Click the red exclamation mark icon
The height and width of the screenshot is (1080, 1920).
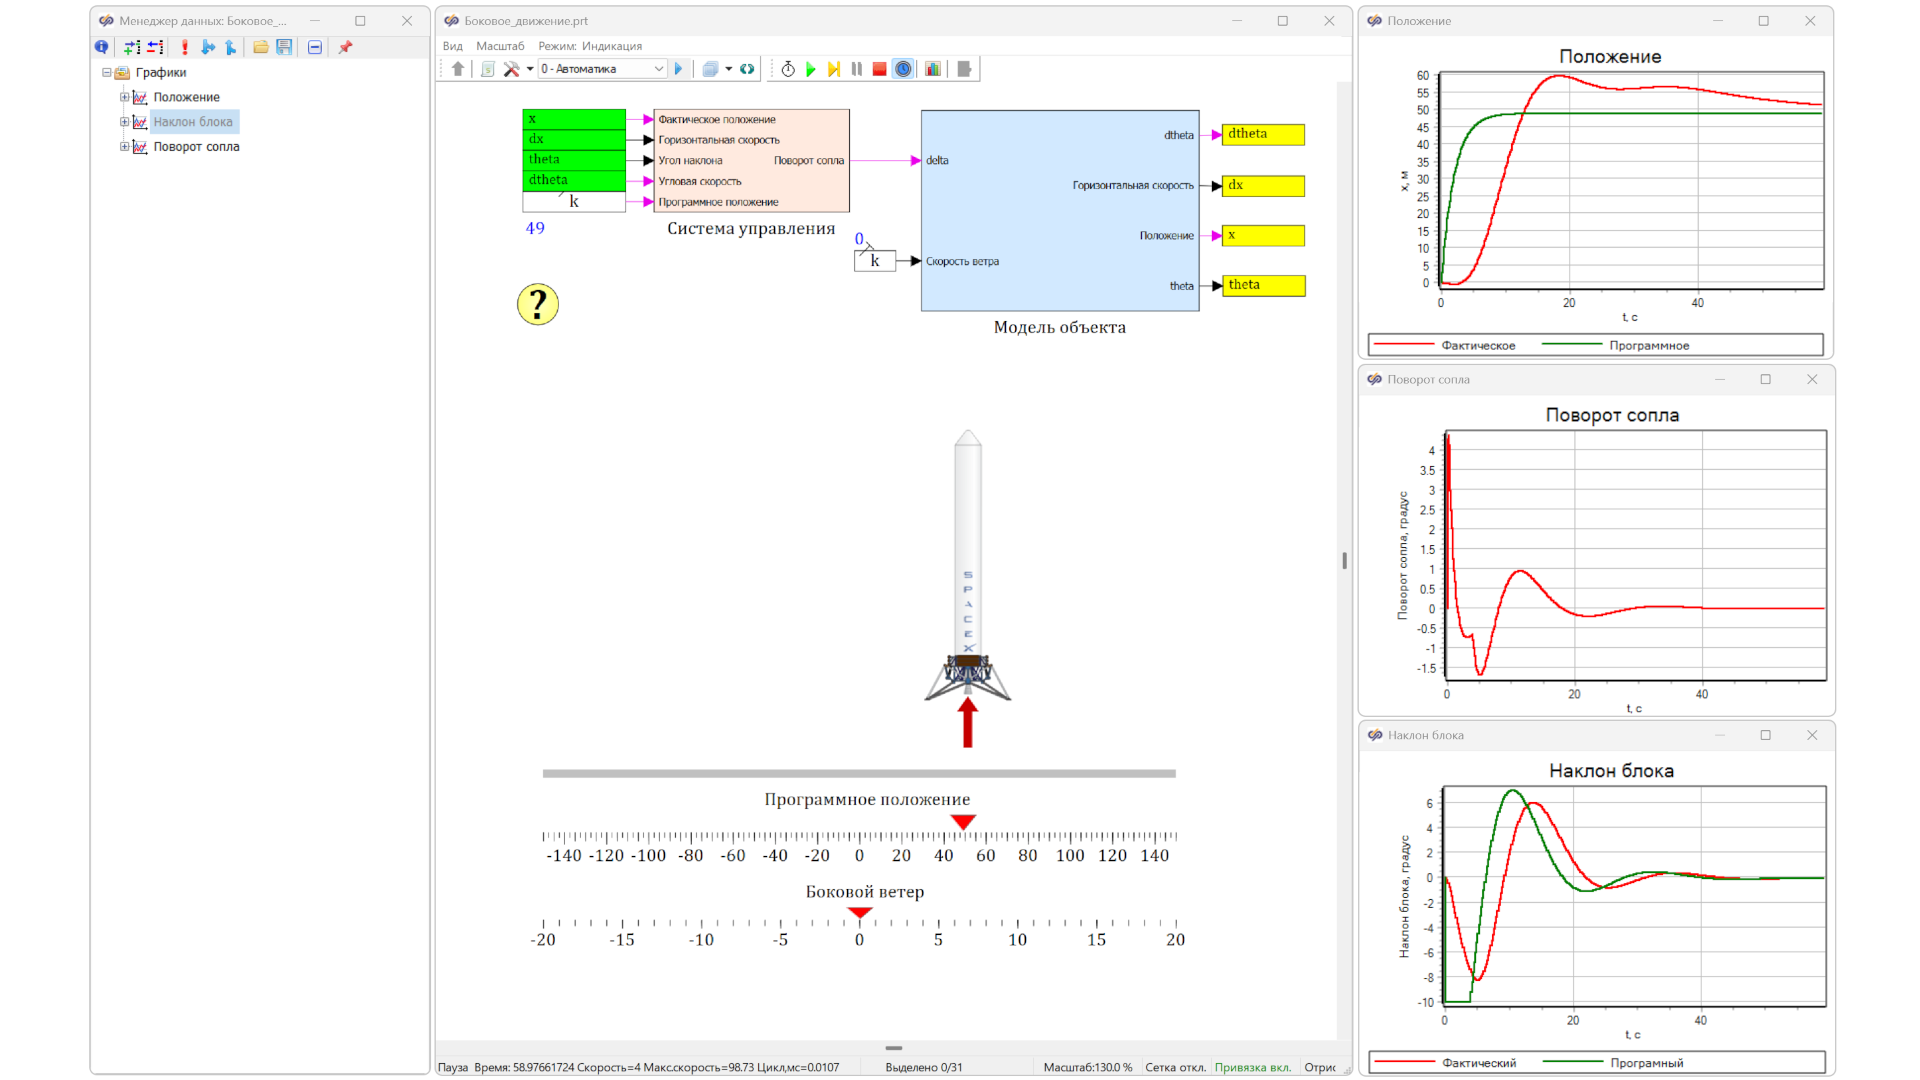coord(185,47)
